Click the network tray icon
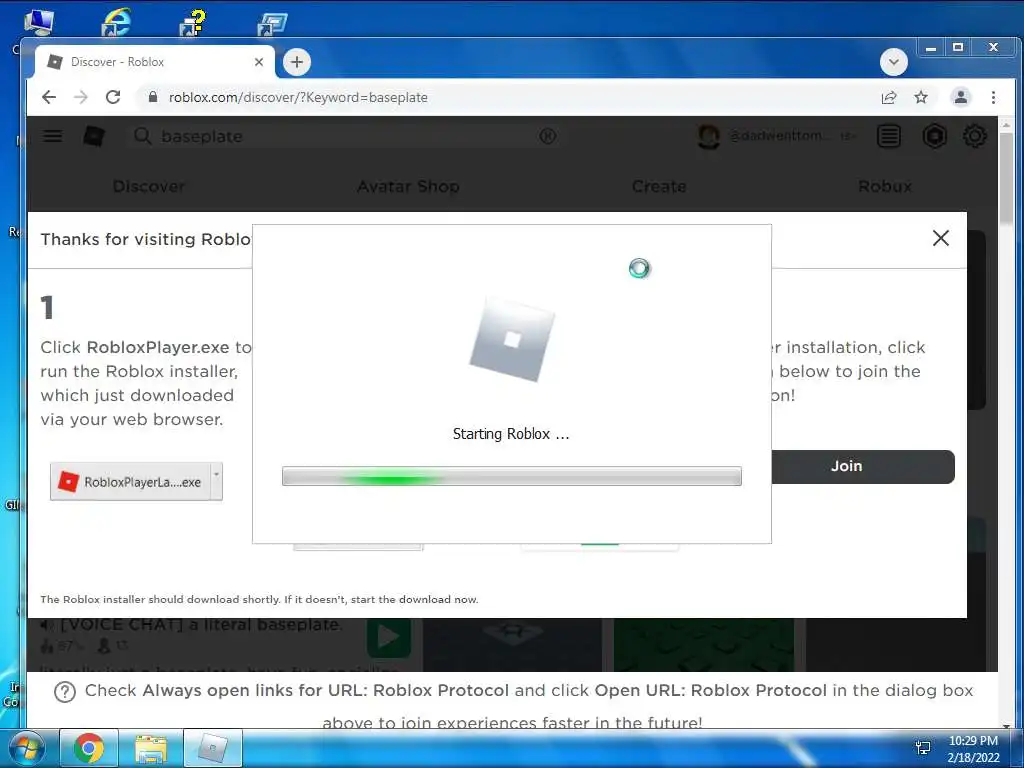The width and height of the screenshot is (1024, 768). tap(923, 748)
